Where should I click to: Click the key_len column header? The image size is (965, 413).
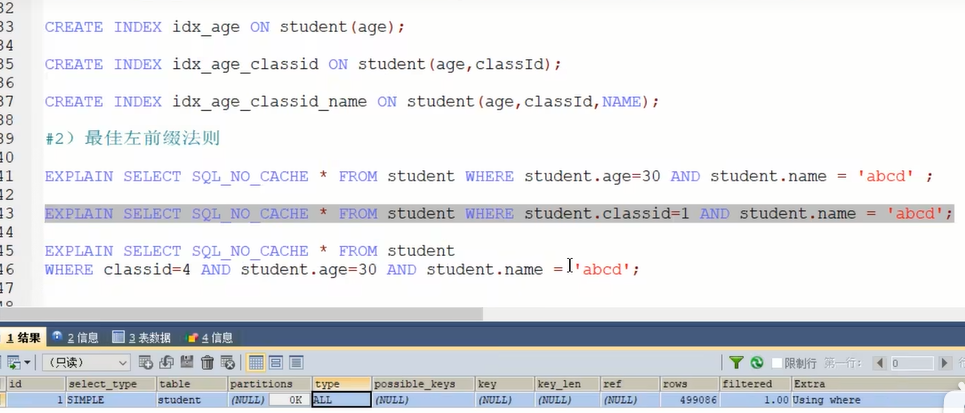[567, 384]
